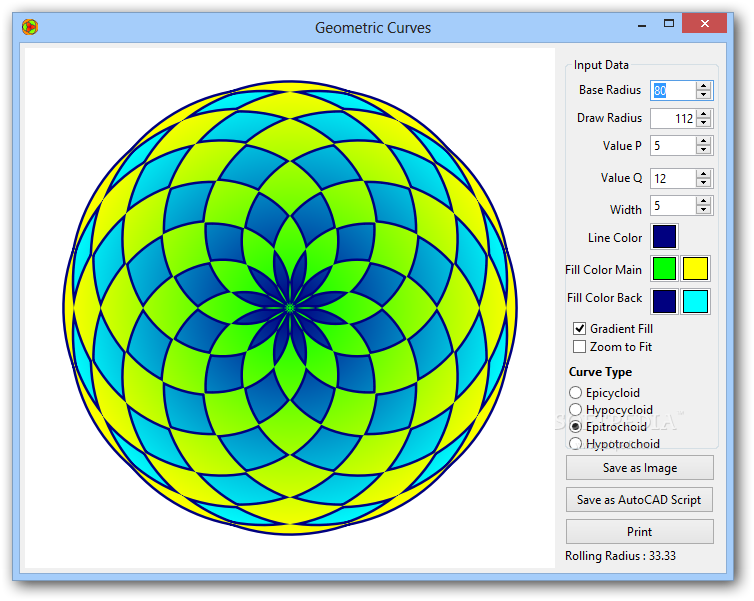This screenshot has height=601, width=754.
Task: Select the Hypocycloid curve type
Action: tap(576, 410)
